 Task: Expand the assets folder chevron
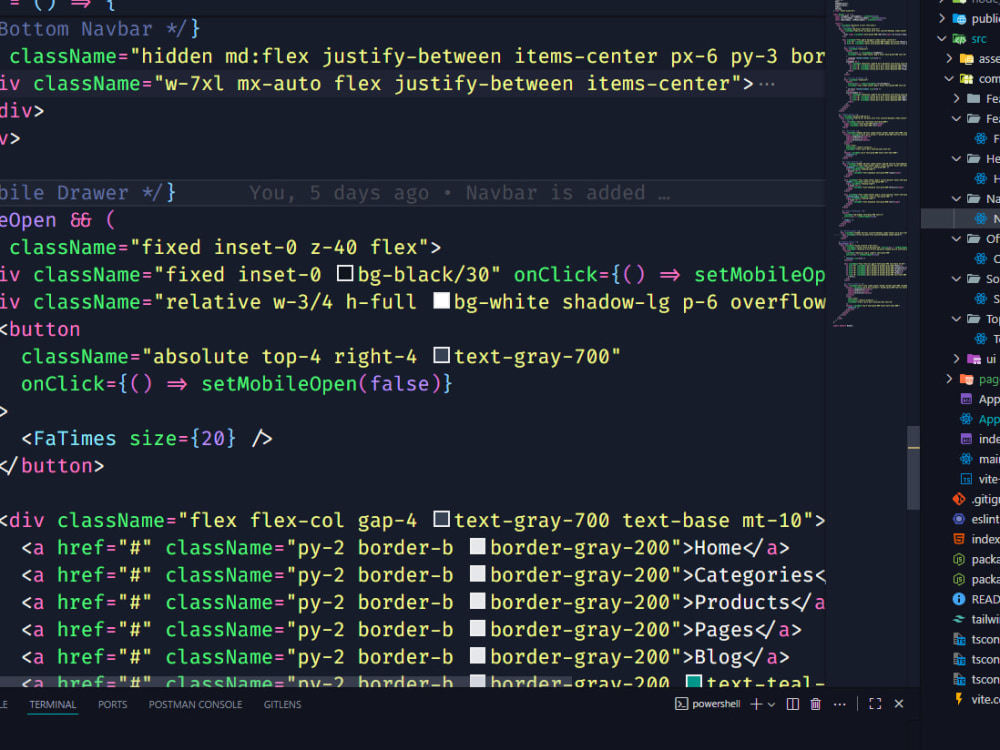pos(949,59)
